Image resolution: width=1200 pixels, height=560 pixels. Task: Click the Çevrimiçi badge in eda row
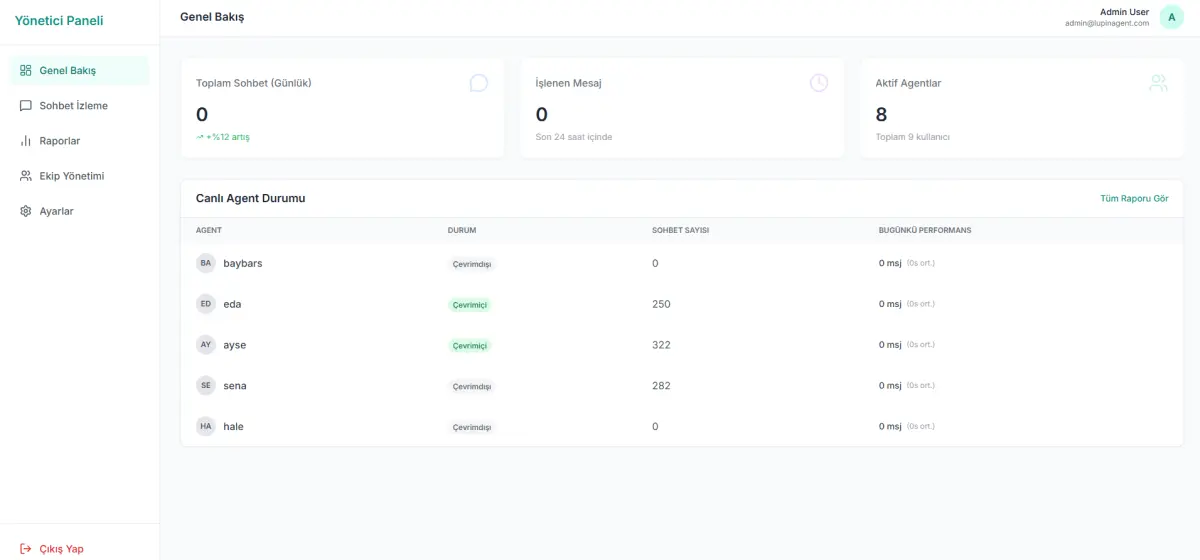pyautogui.click(x=470, y=304)
